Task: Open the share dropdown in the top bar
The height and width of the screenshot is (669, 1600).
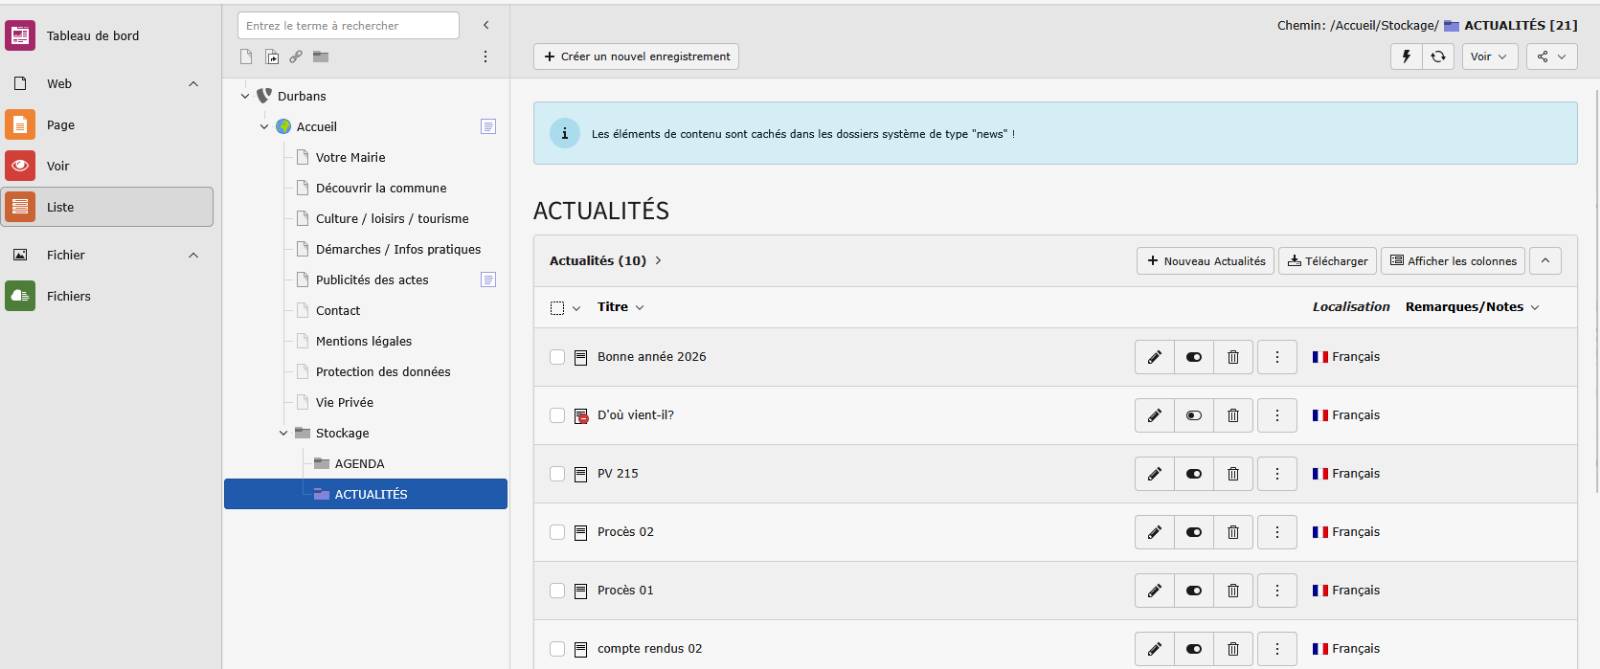Action: point(1551,57)
